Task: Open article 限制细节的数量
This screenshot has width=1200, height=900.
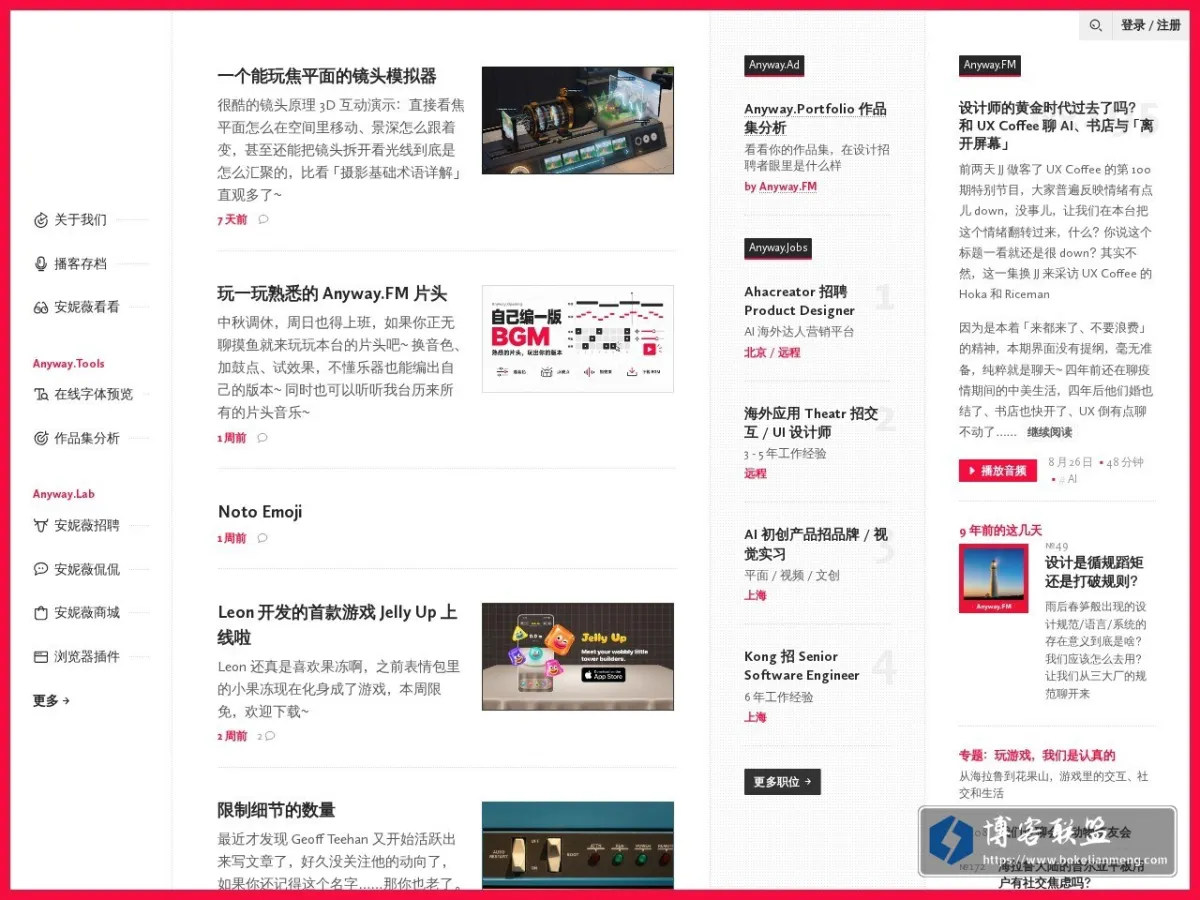Action: [276, 810]
